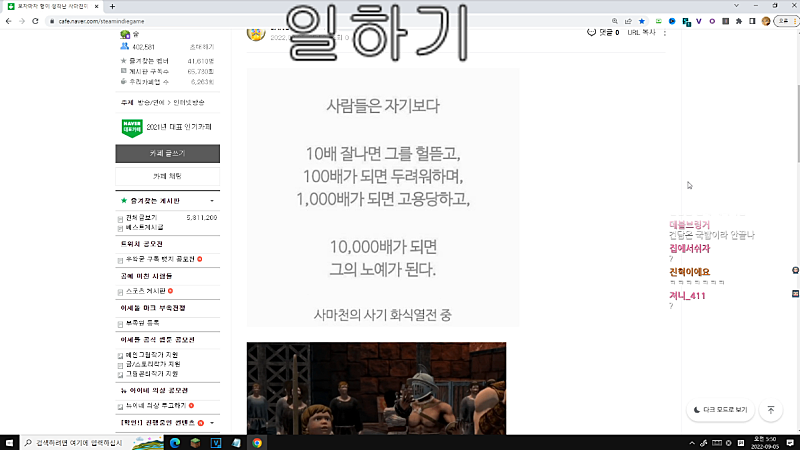Click the post author's avatar image
This screenshot has width=800, height=450.
[256, 34]
